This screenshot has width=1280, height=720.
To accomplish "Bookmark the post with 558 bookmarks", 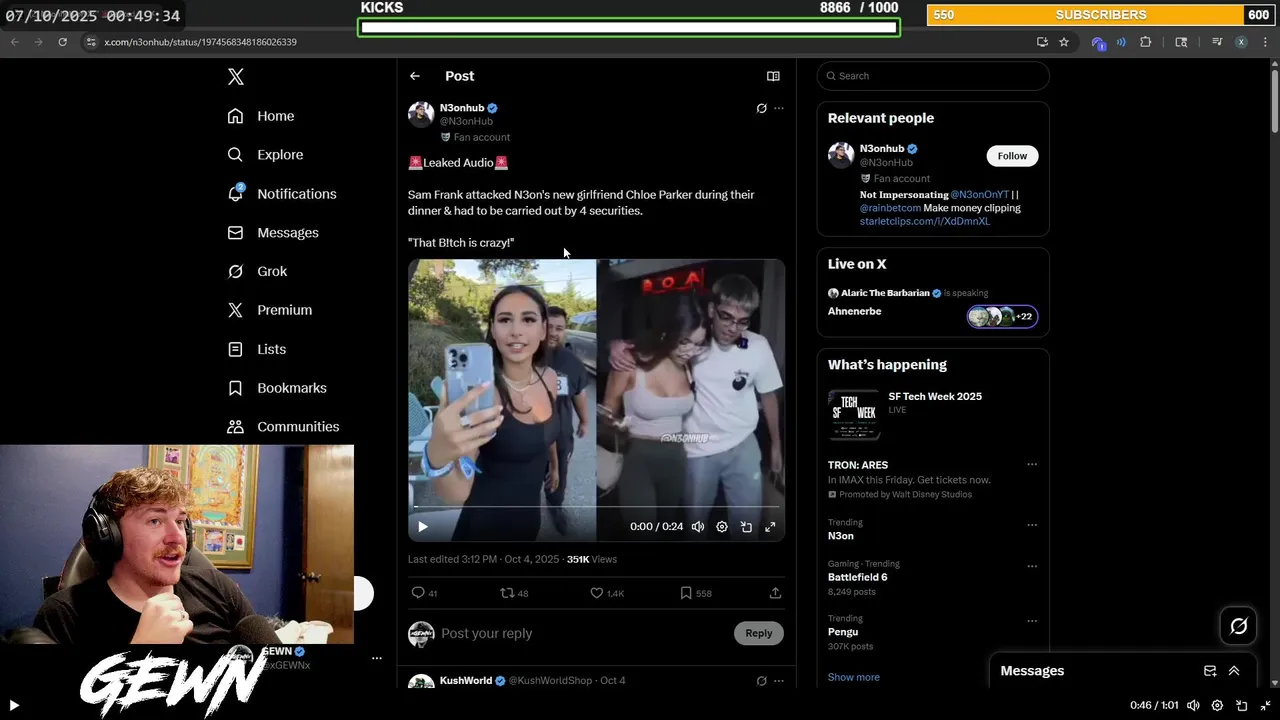I will [686, 593].
